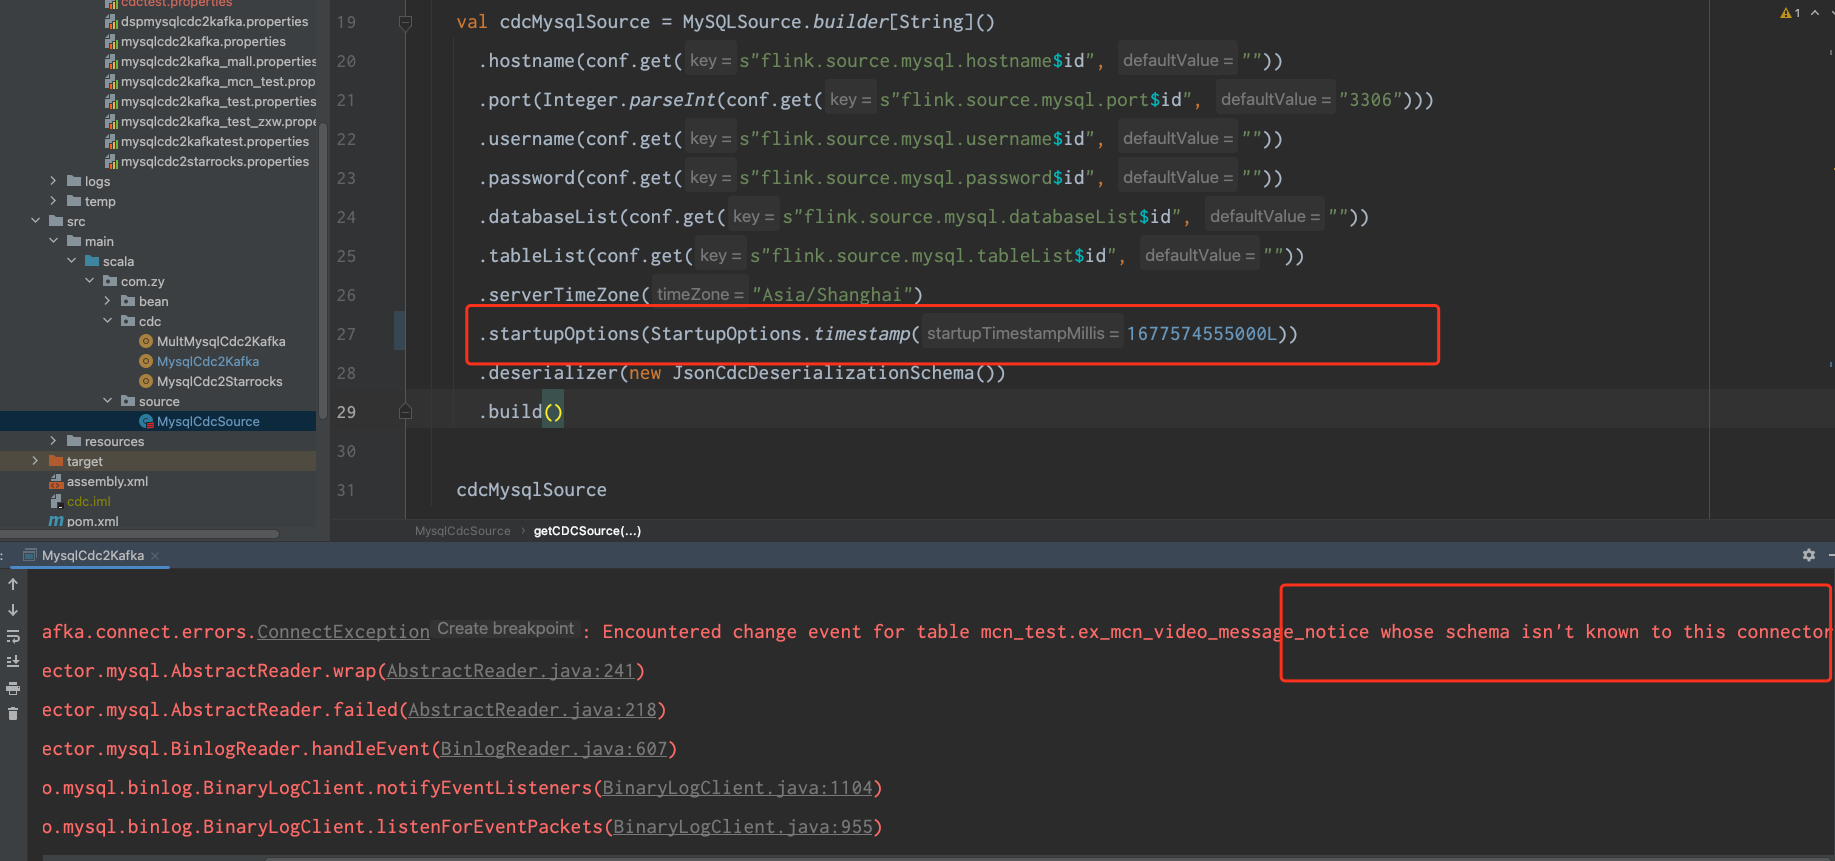Image resolution: width=1835 pixels, height=861 pixels.
Task: Click the "3306" default port string
Action: click(x=1371, y=100)
